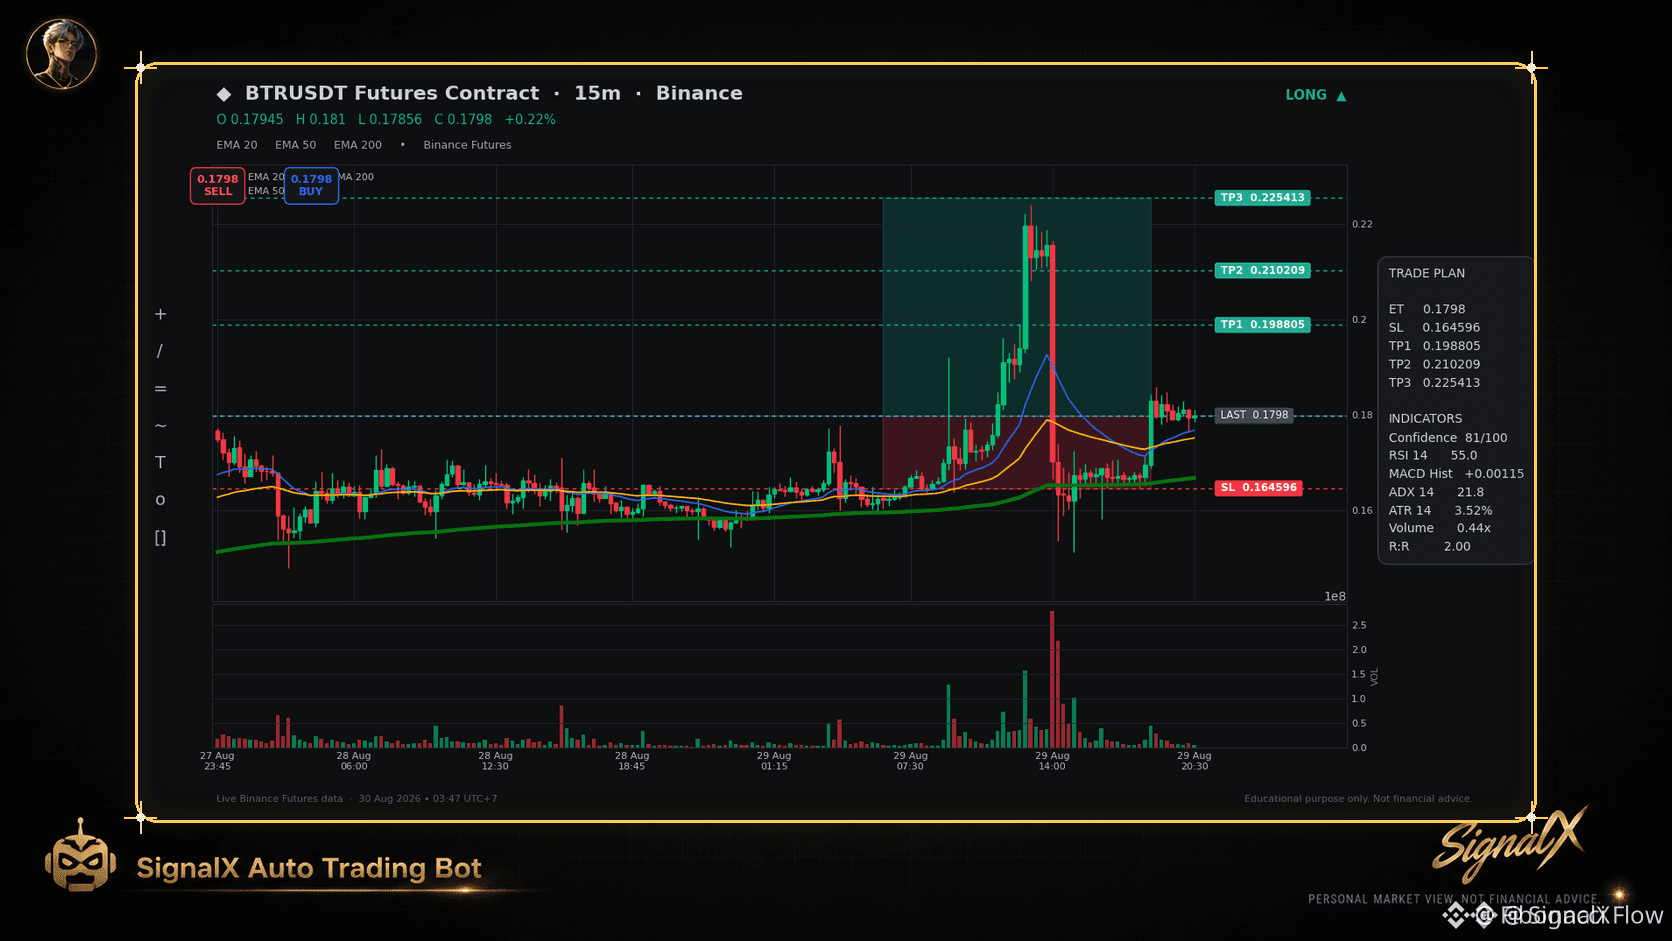This screenshot has width=1672, height=941.
Task: Click the TRADE PLAN panel heading
Action: click(1427, 273)
